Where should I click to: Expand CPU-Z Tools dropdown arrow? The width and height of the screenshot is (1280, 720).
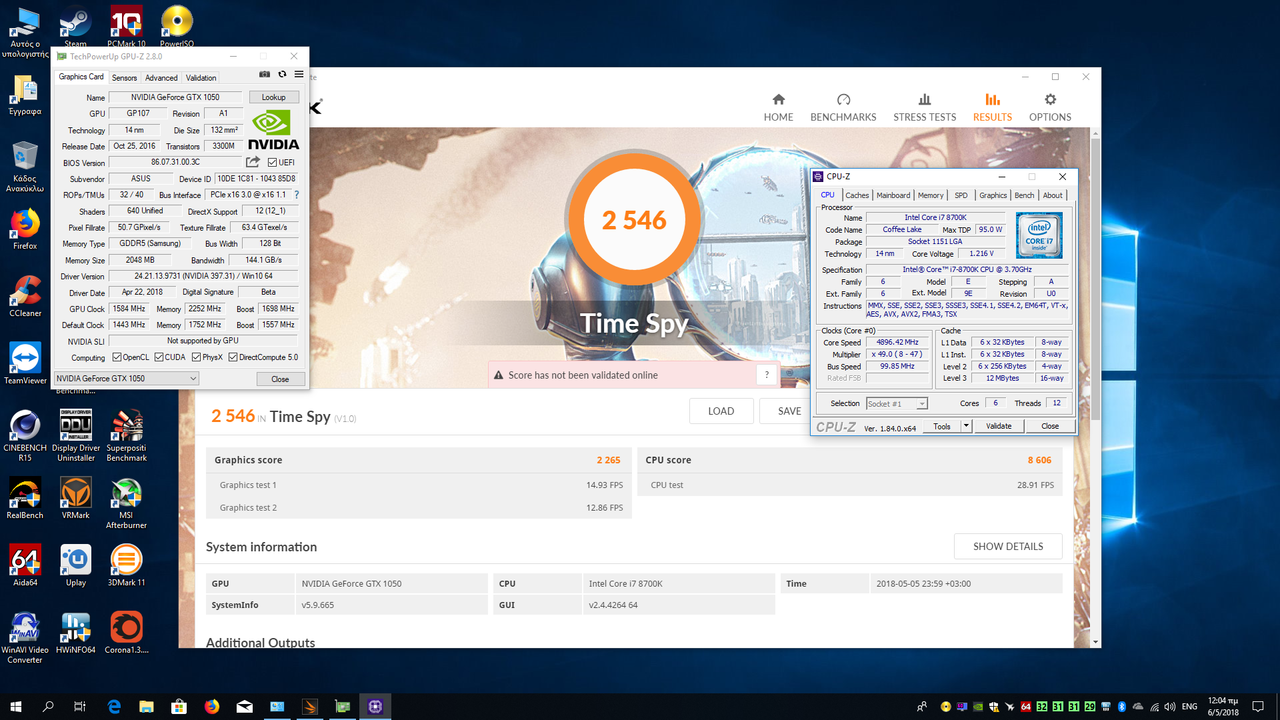pos(966,426)
